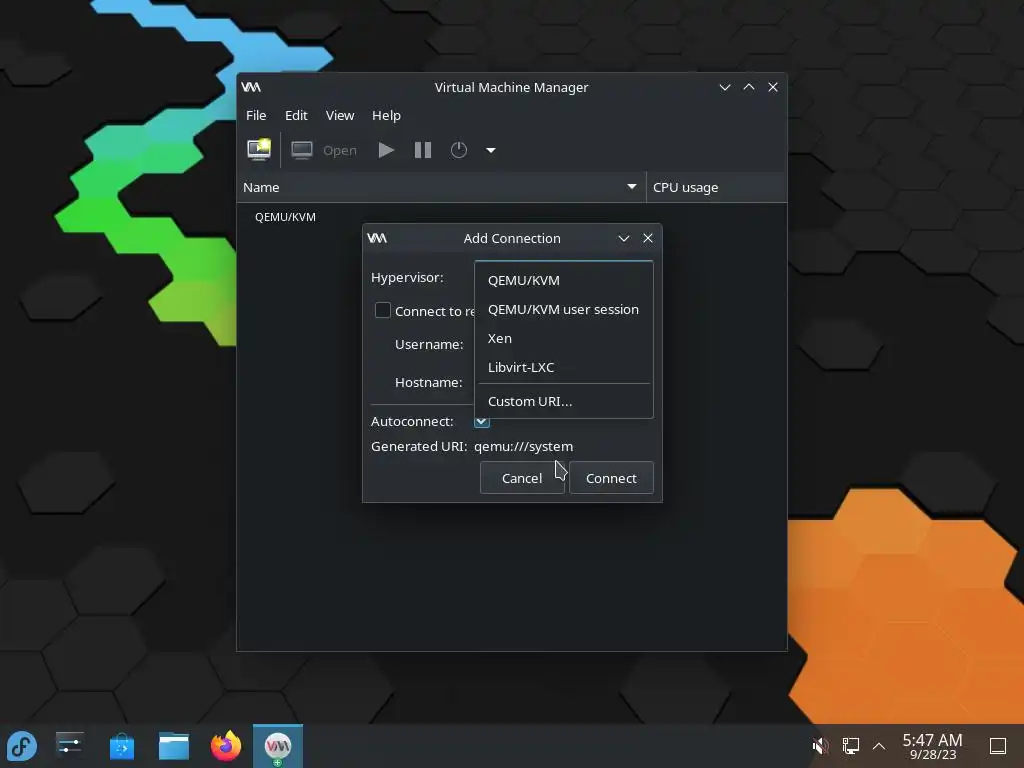Click the muted volume tray icon
This screenshot has height=768, width=1024.
[820, 746]
